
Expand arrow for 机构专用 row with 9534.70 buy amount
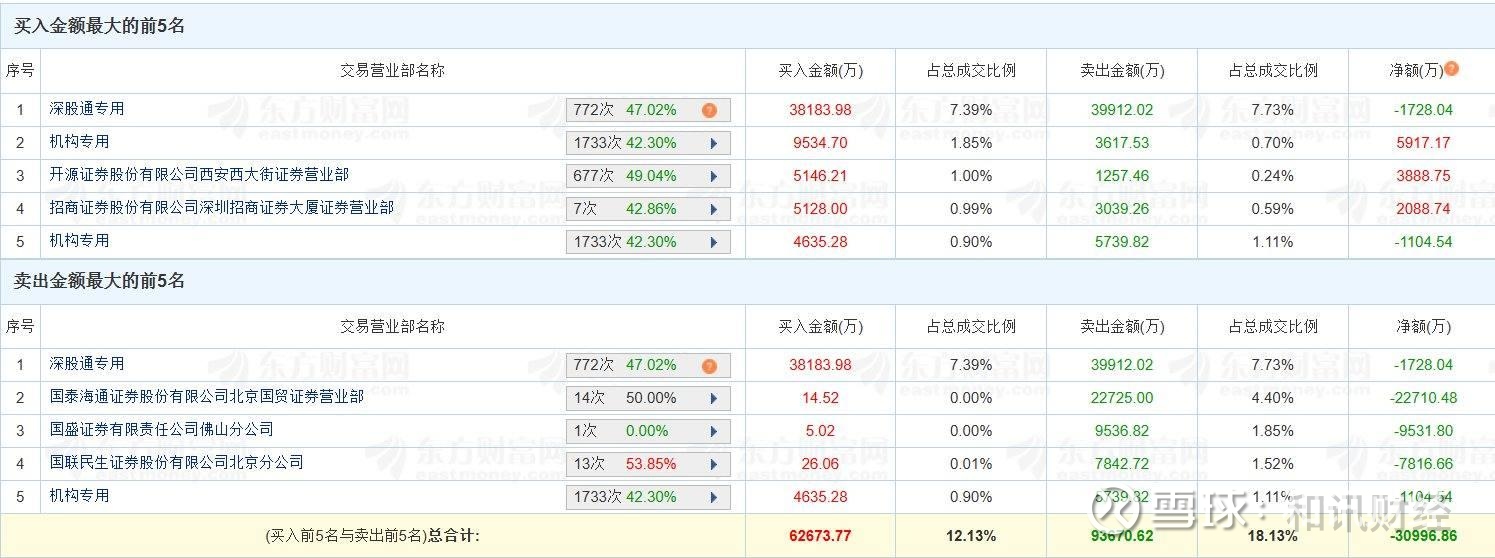point(714,143)
